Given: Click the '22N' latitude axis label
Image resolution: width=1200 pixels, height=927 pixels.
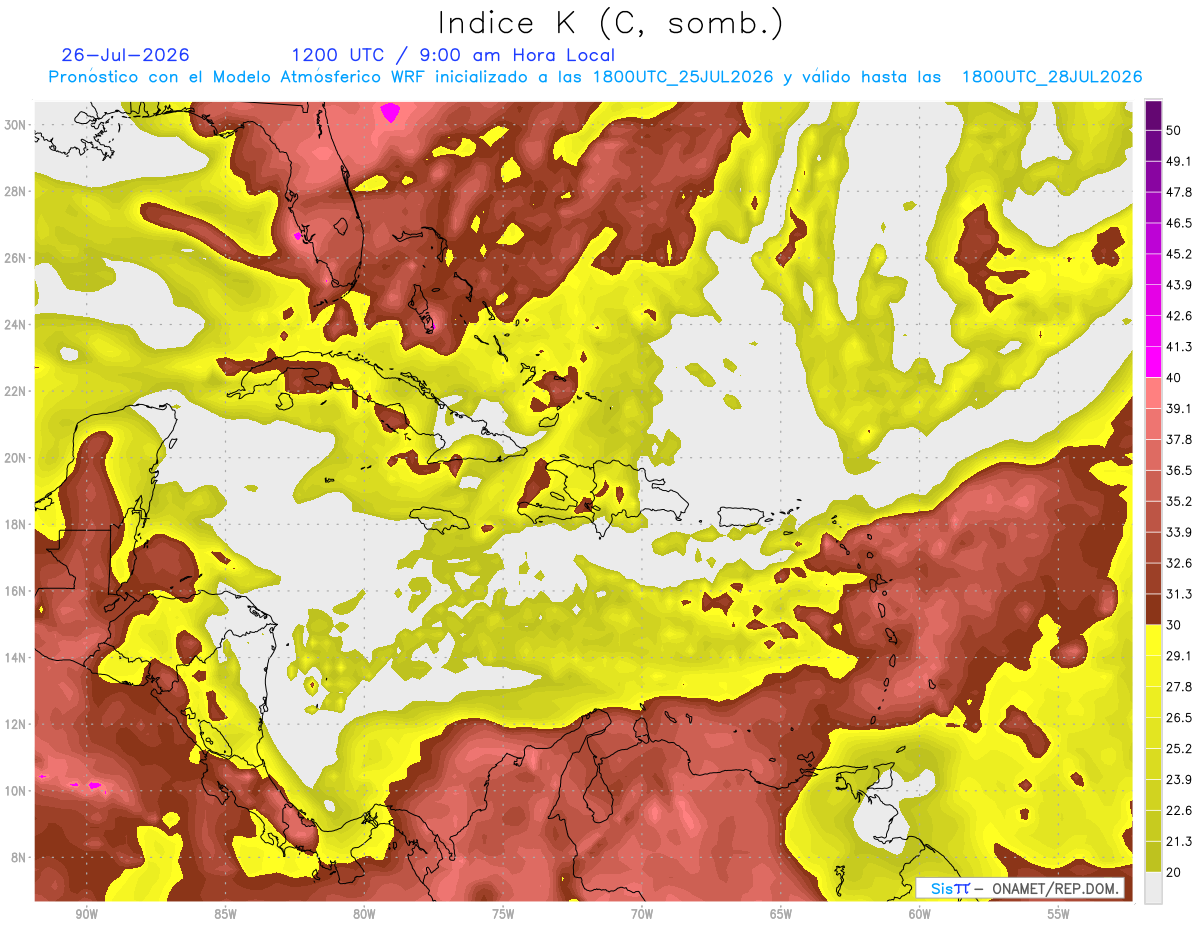Looking at the screenshot, I should coord(15,391).
